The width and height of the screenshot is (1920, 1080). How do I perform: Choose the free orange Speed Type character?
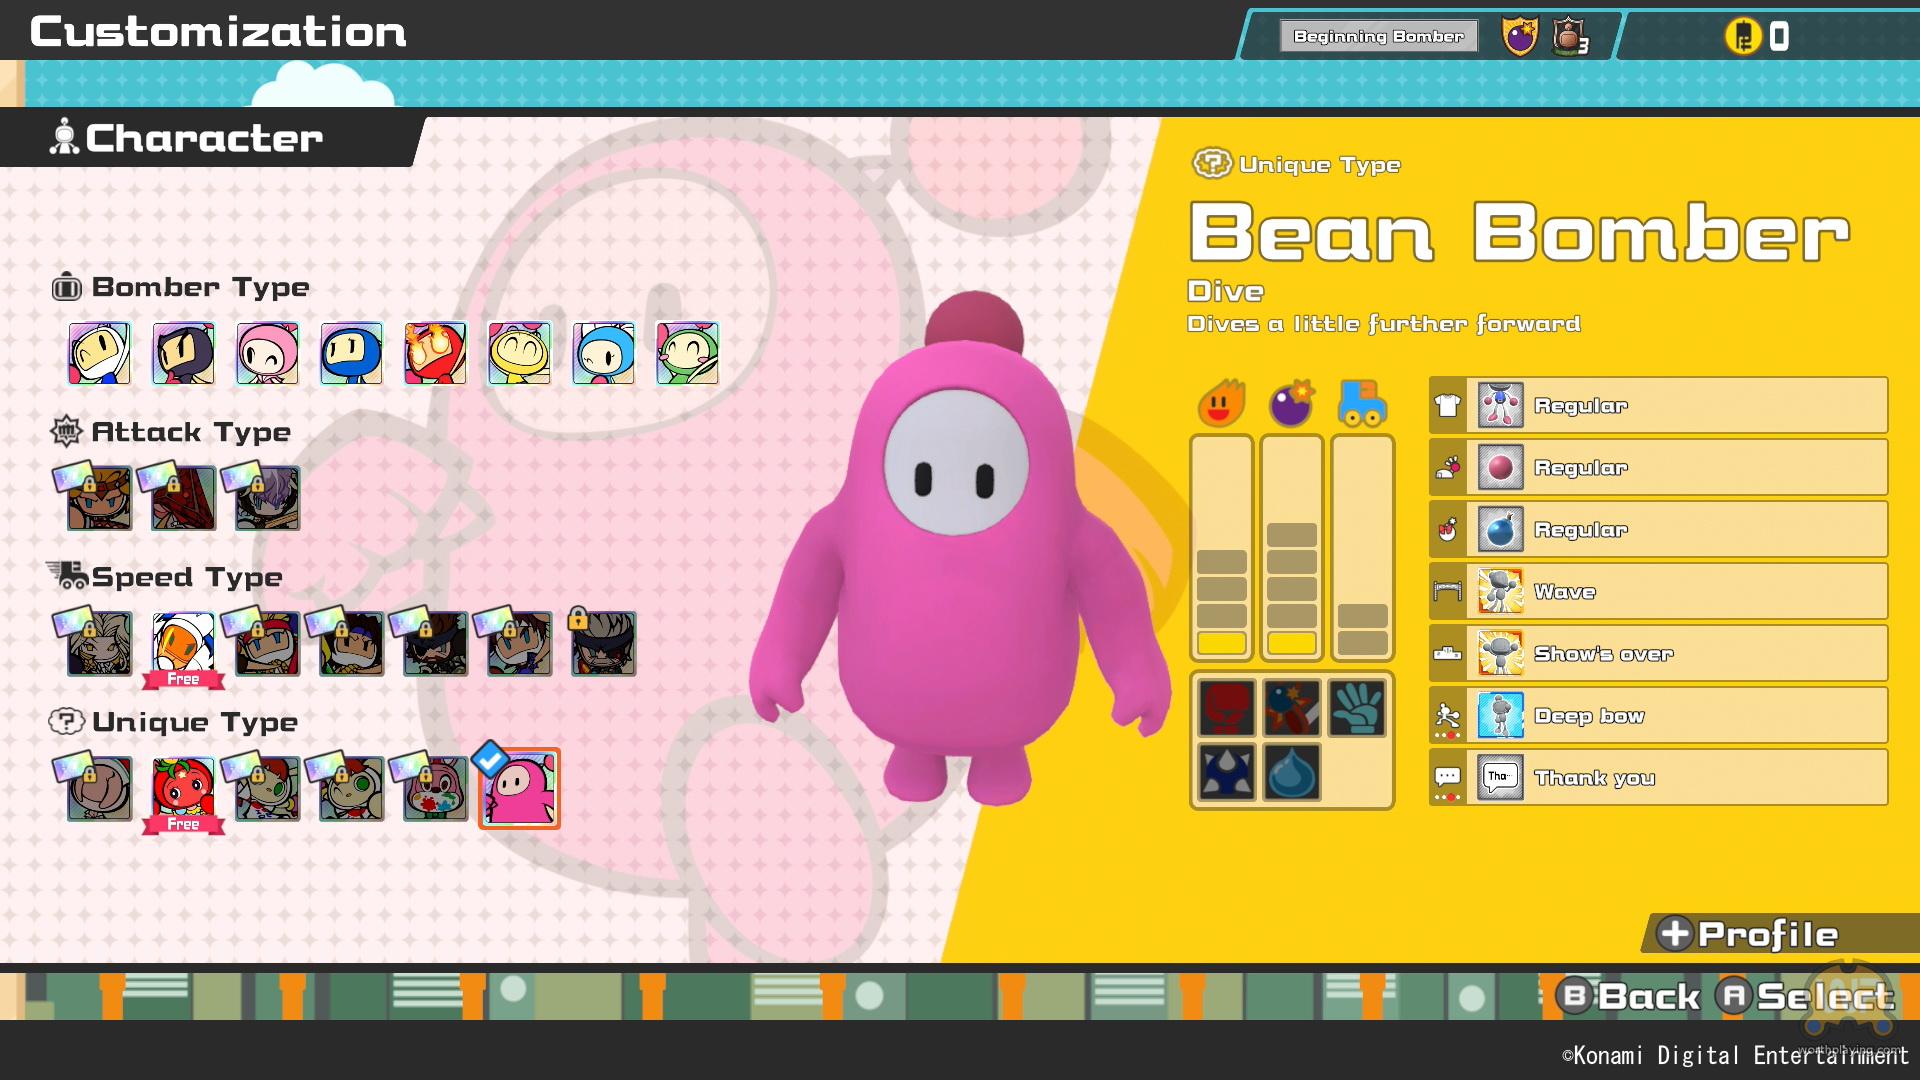click(x=183, y=644)
